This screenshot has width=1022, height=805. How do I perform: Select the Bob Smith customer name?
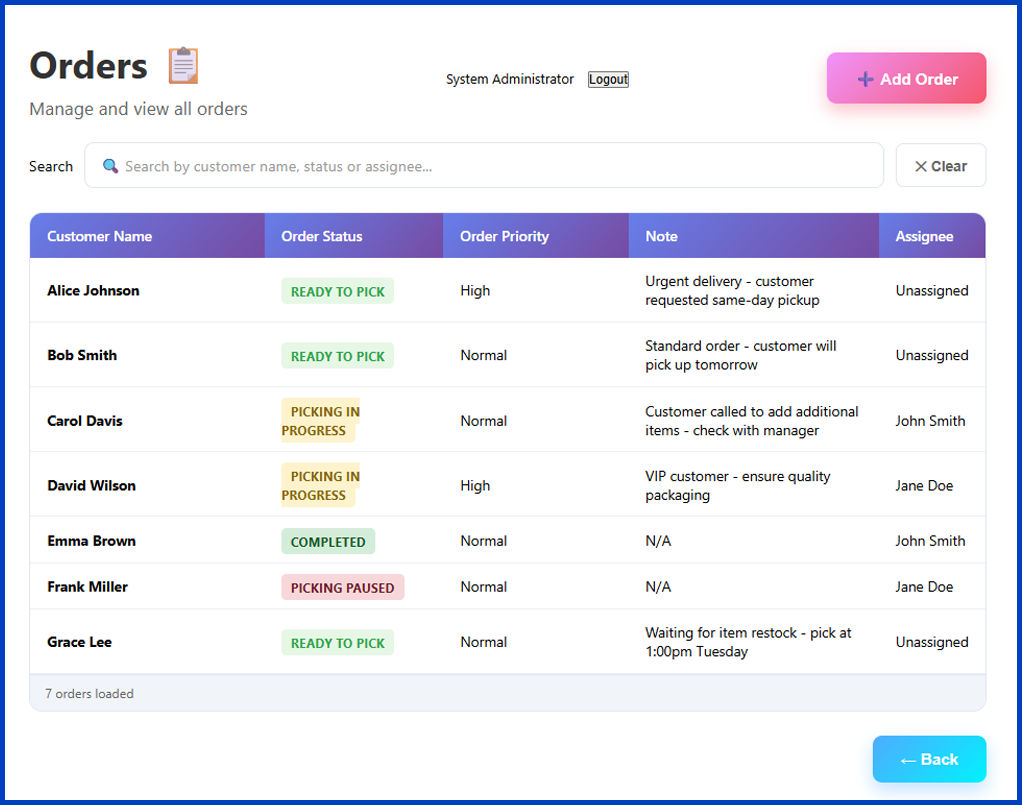[82, 355]
